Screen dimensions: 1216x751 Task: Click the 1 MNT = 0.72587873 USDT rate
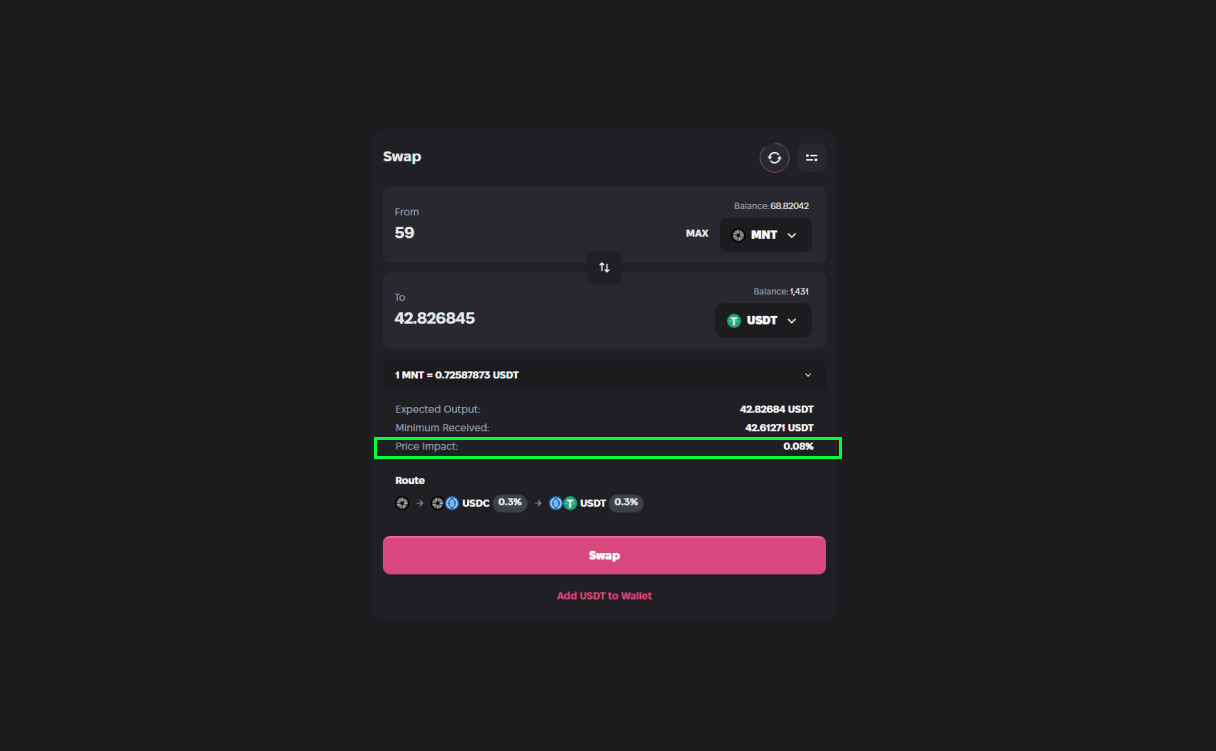pyautogui.click(x=457, y=375)
